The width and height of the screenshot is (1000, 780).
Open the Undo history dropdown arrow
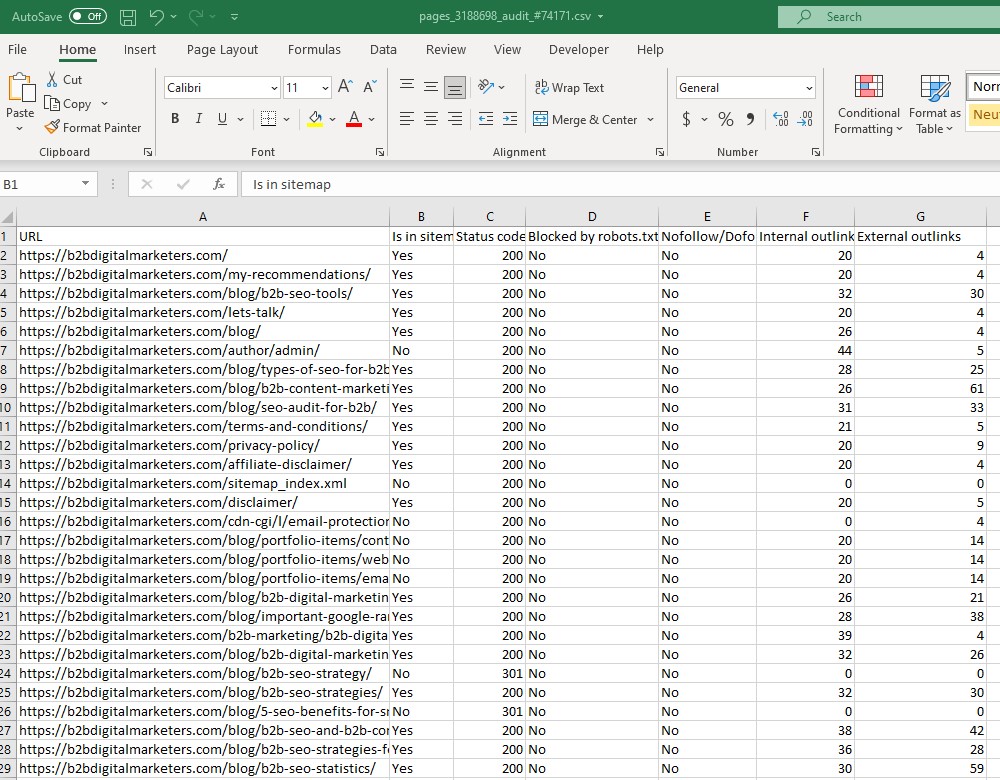pos(173,17)
